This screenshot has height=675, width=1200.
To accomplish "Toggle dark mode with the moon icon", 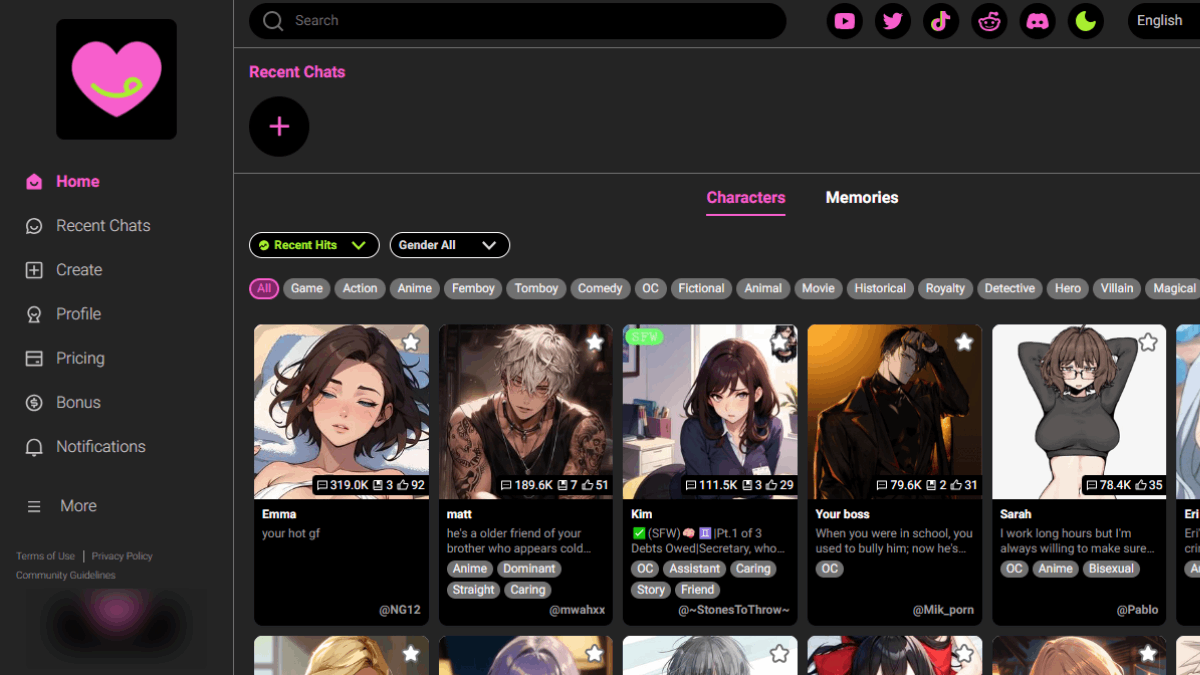I will tap(1085, 21).
